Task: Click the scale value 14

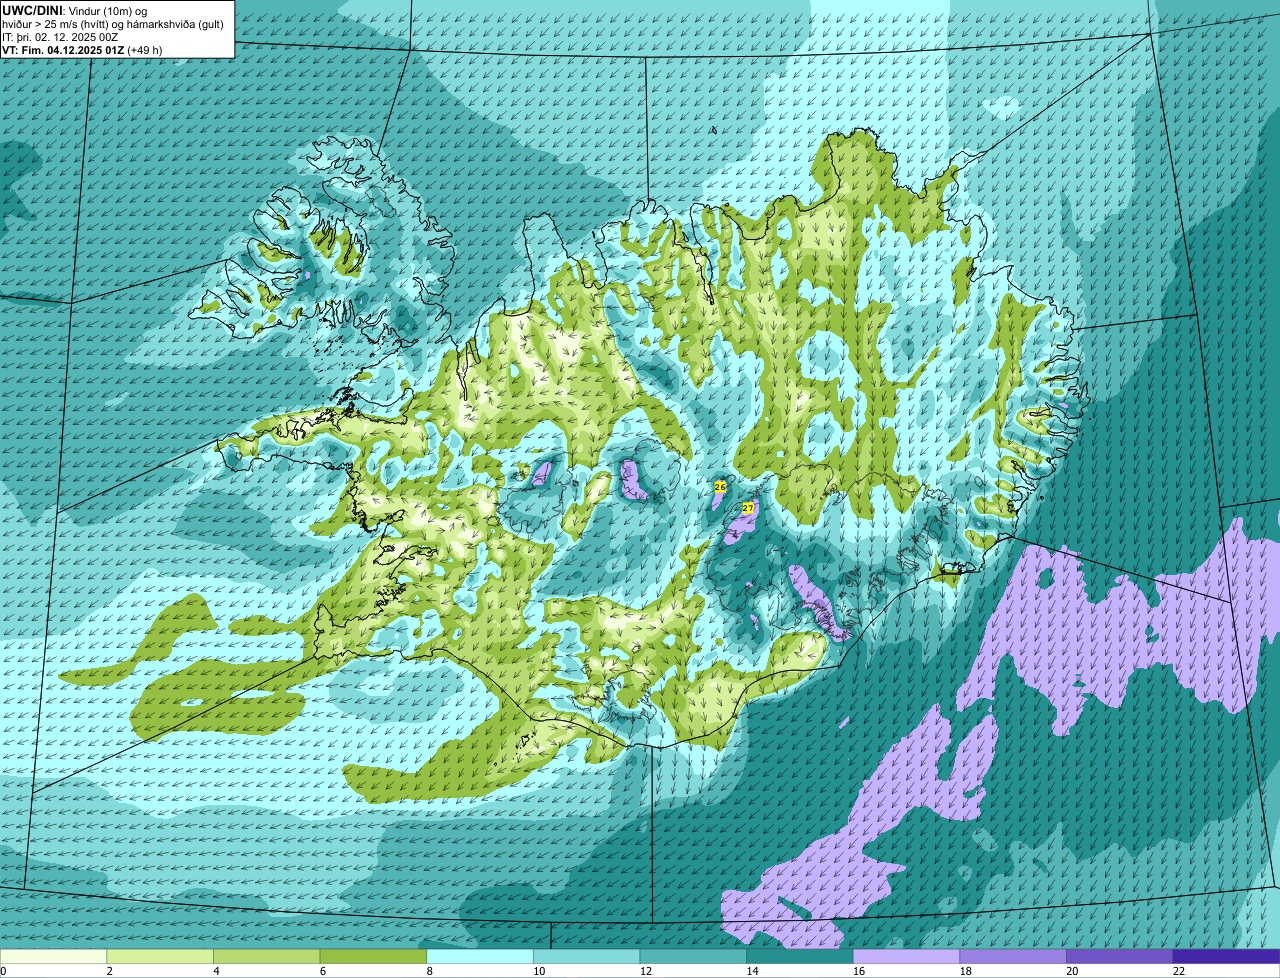Action: 752,971
